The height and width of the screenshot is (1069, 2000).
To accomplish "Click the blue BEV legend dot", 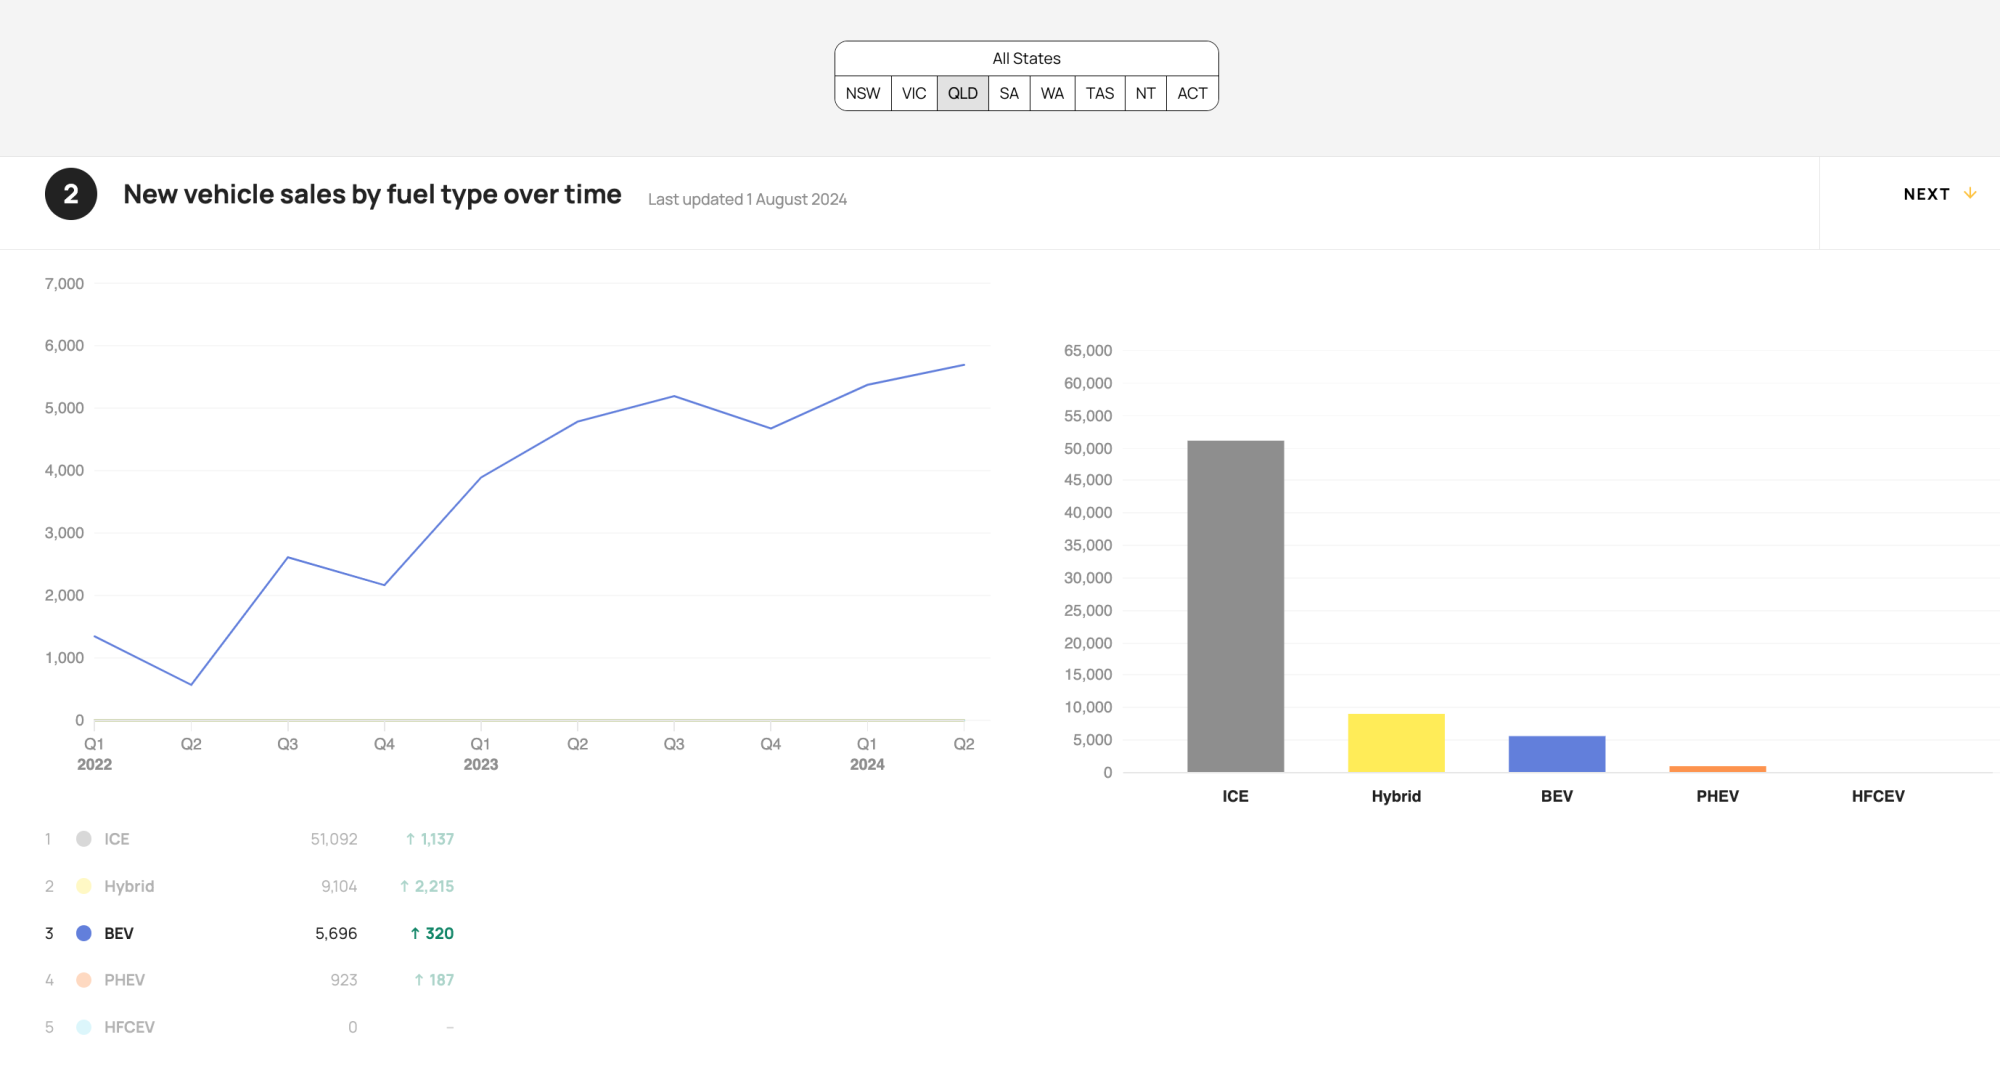I will pos(84,933).
